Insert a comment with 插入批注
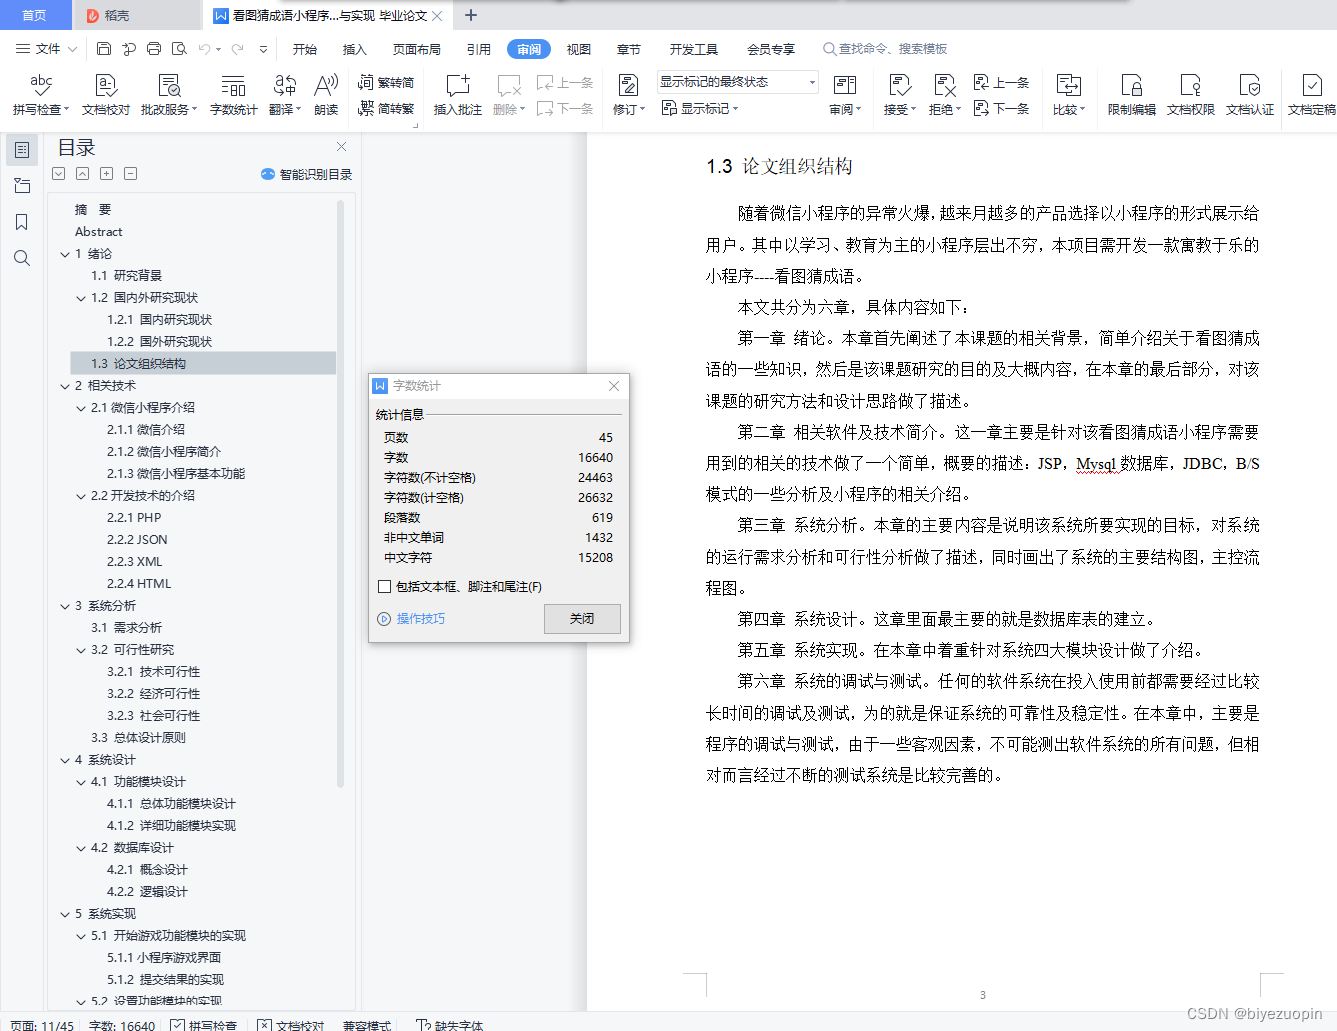Viewport: 1337px width, 1031px height. 457,95
